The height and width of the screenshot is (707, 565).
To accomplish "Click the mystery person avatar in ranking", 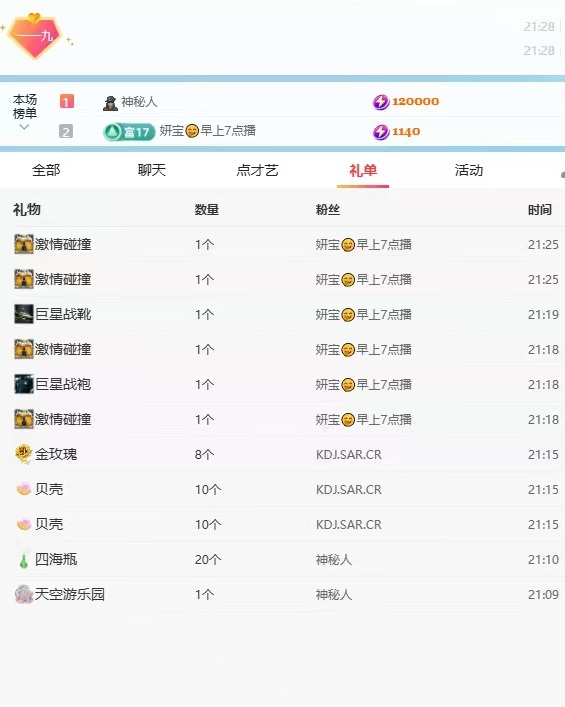I will tap(110, 102).
